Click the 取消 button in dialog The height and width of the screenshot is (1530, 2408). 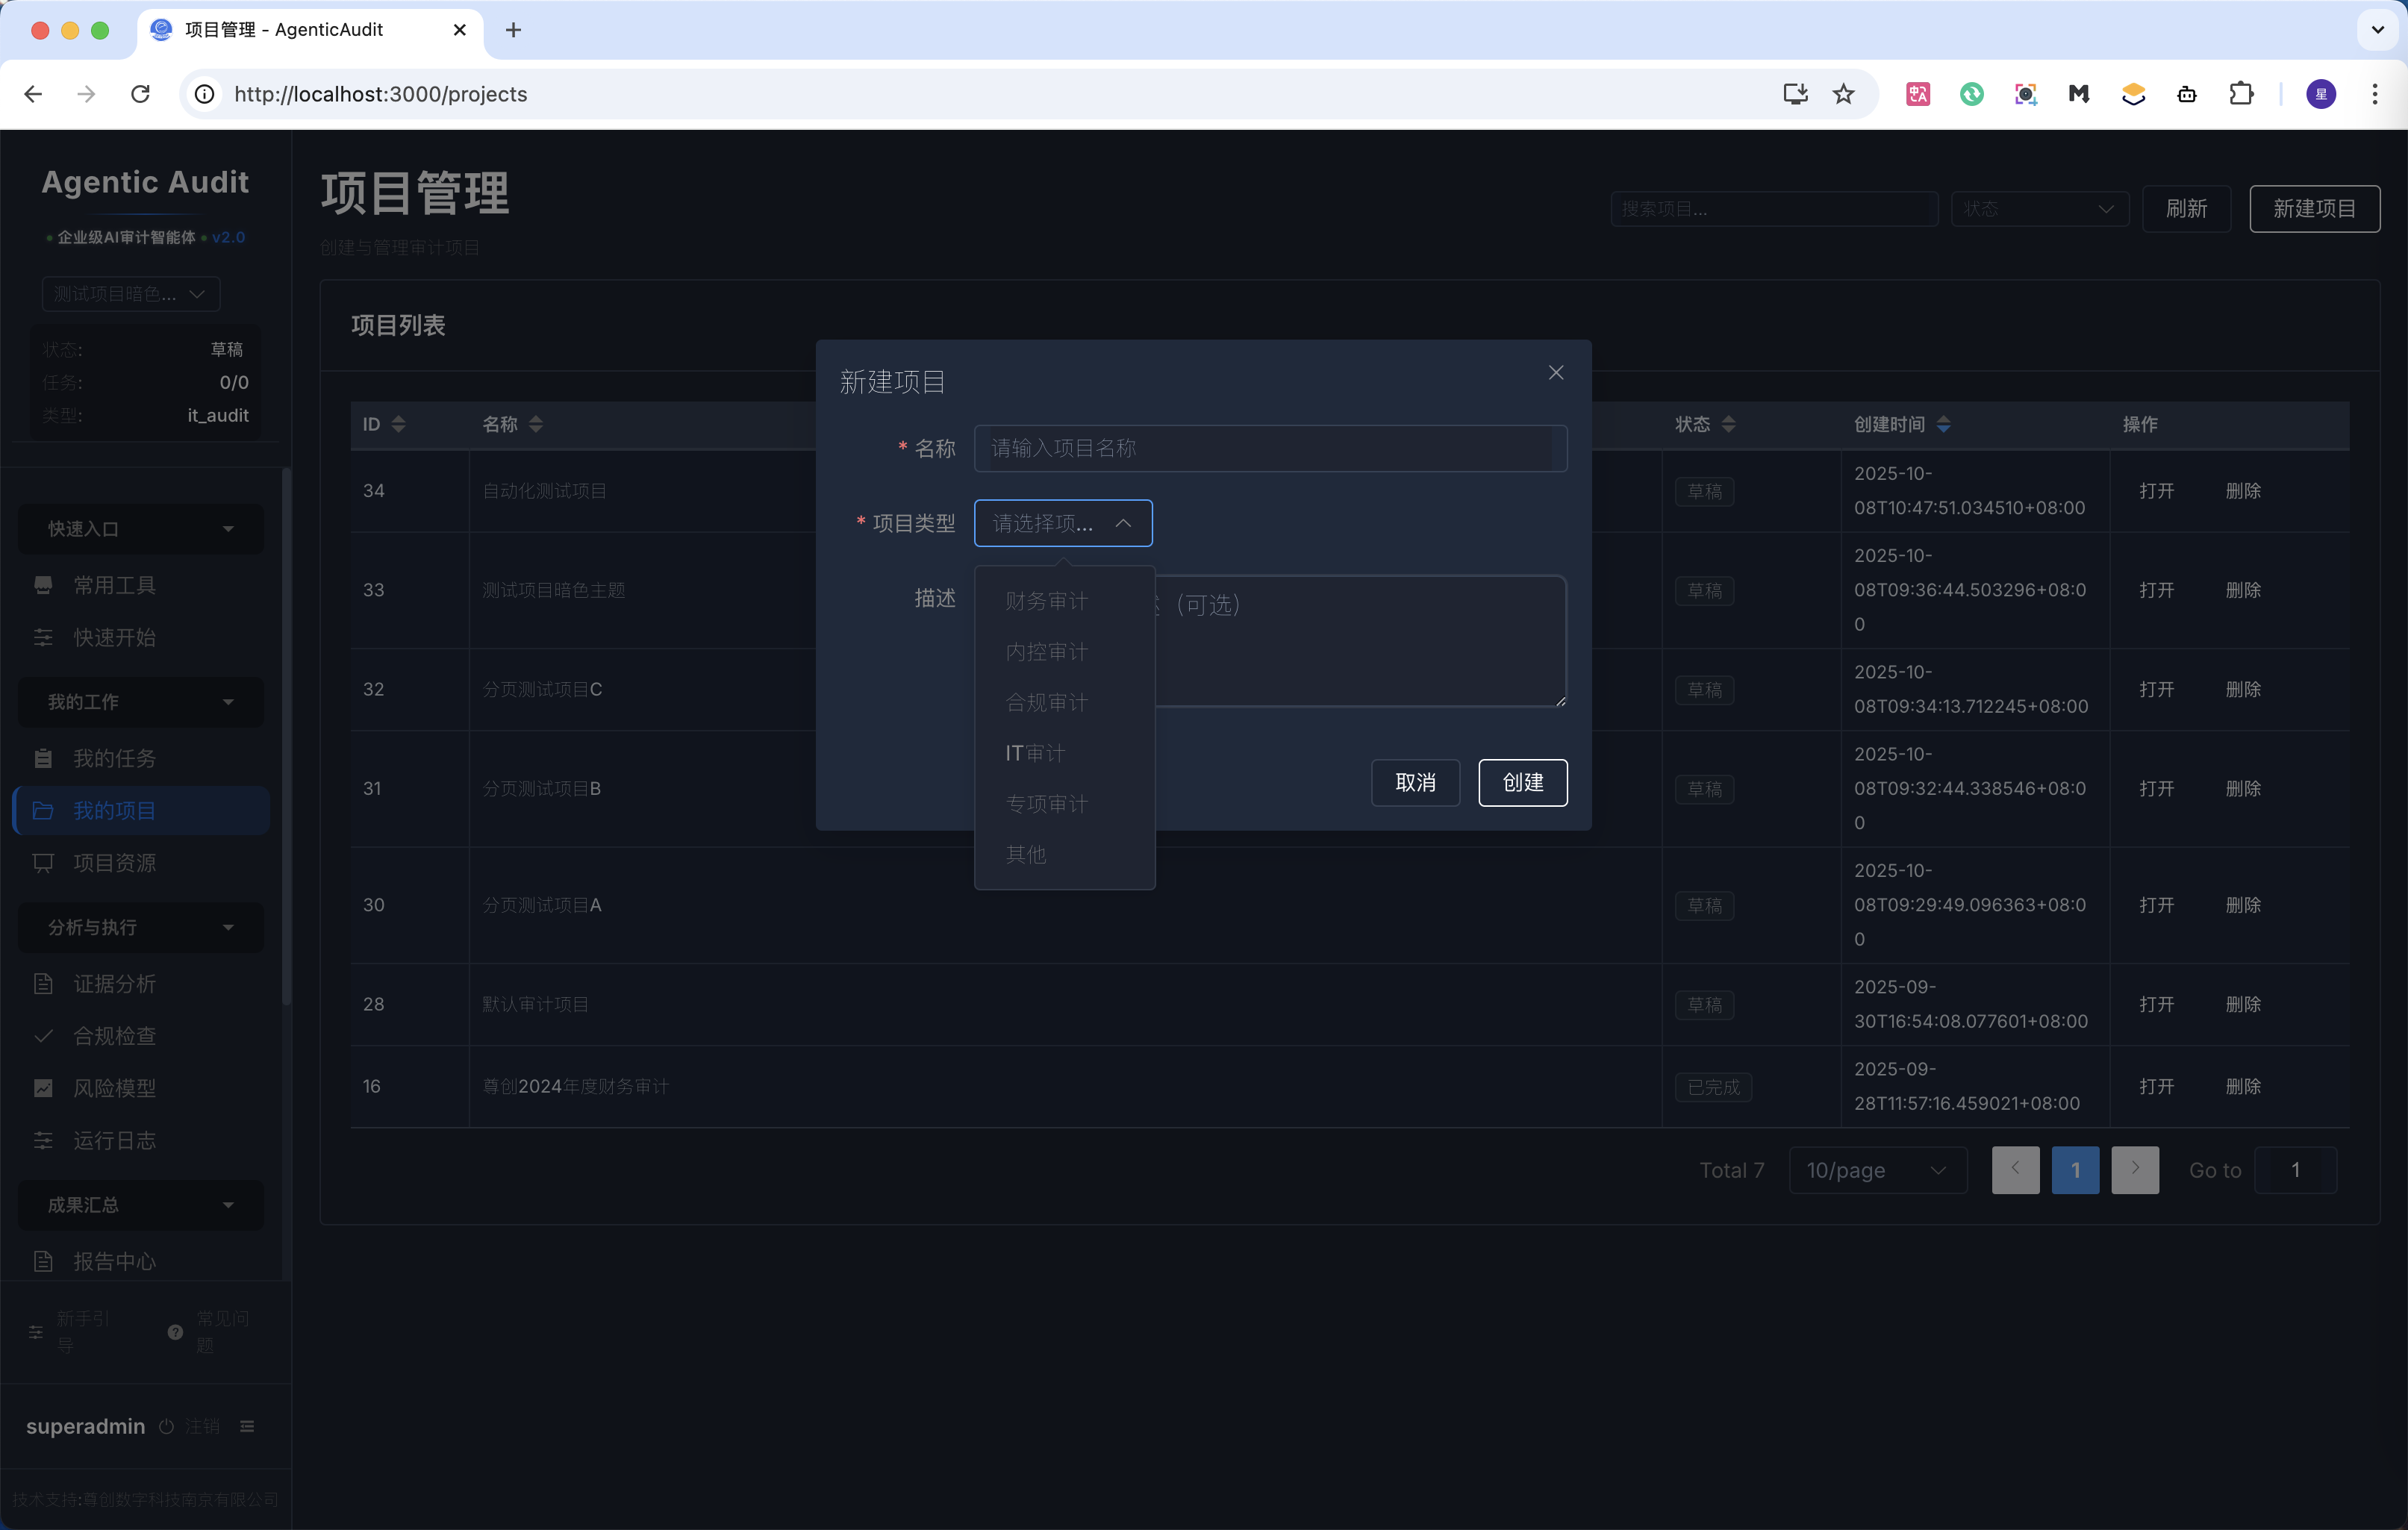coord(1415,782)
